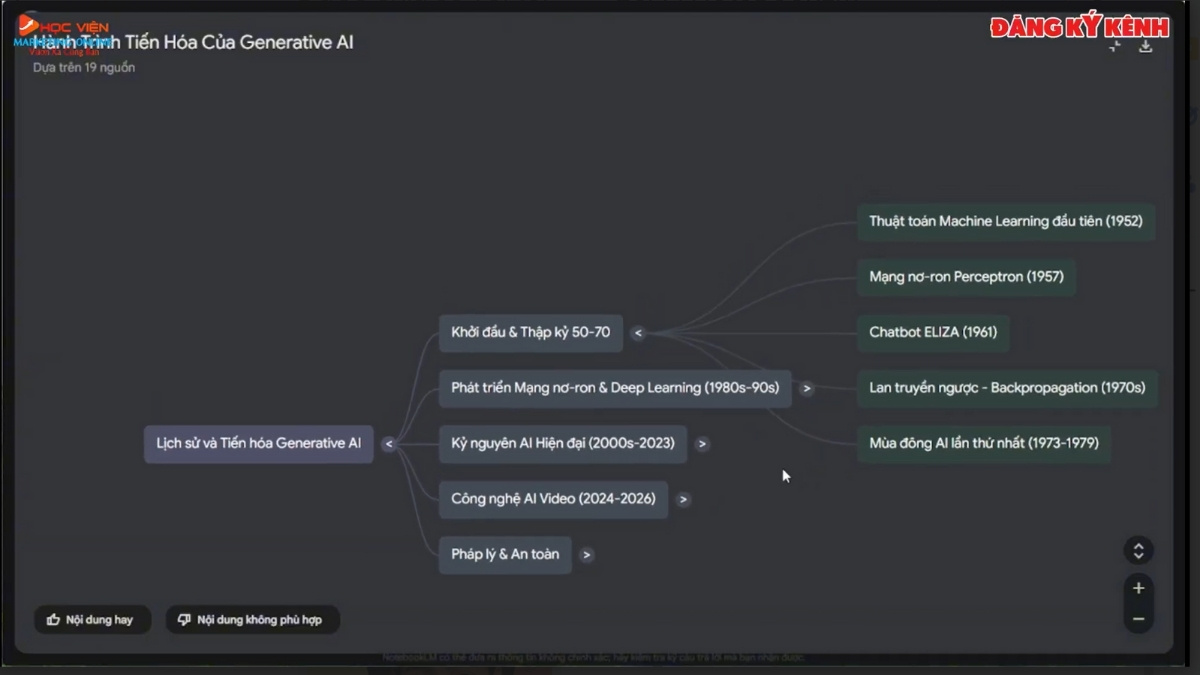Expand Công nghệ AI Video branch arrow
Viewport: 1200px width, 675px height.
pos(683,499)
